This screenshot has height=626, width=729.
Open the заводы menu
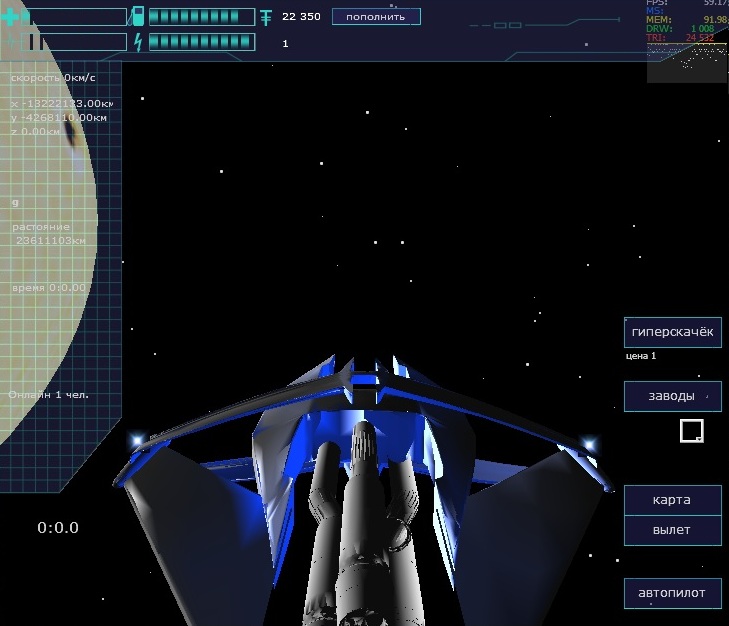(672, 396)
